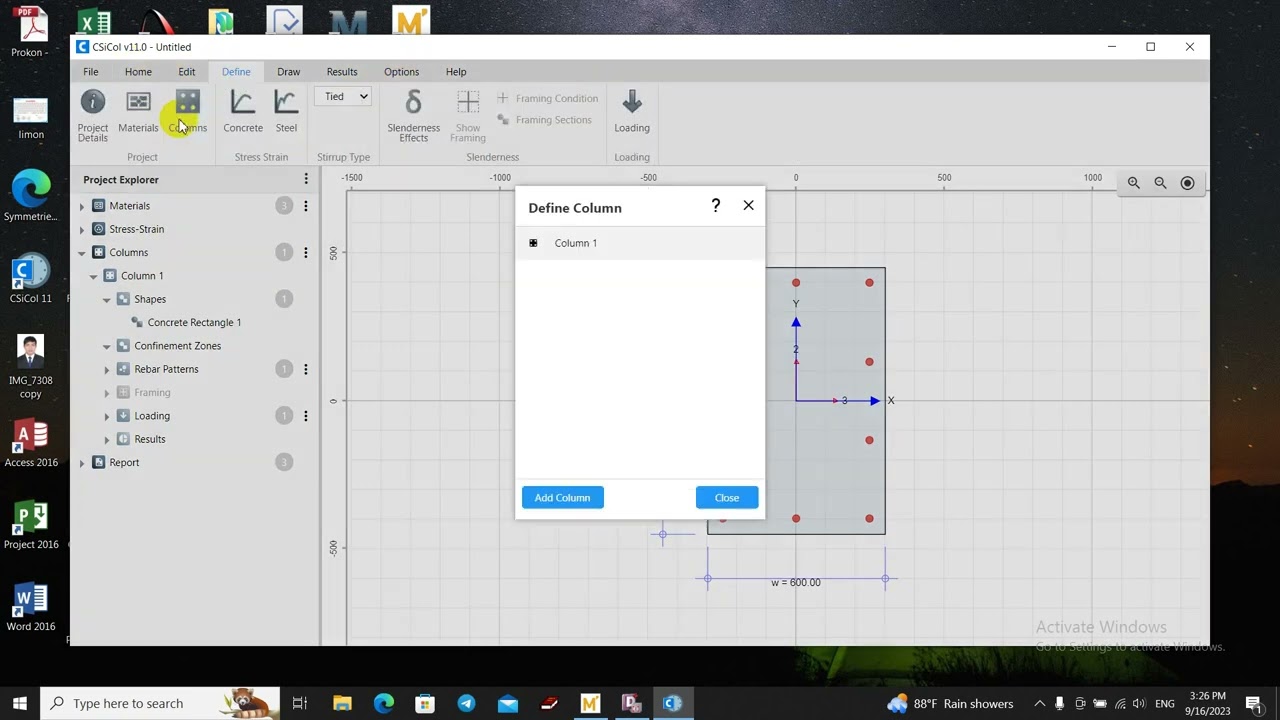Click Close in Define Column dialog
Screen dimensions: 1280x720
[x=727, y=497]
